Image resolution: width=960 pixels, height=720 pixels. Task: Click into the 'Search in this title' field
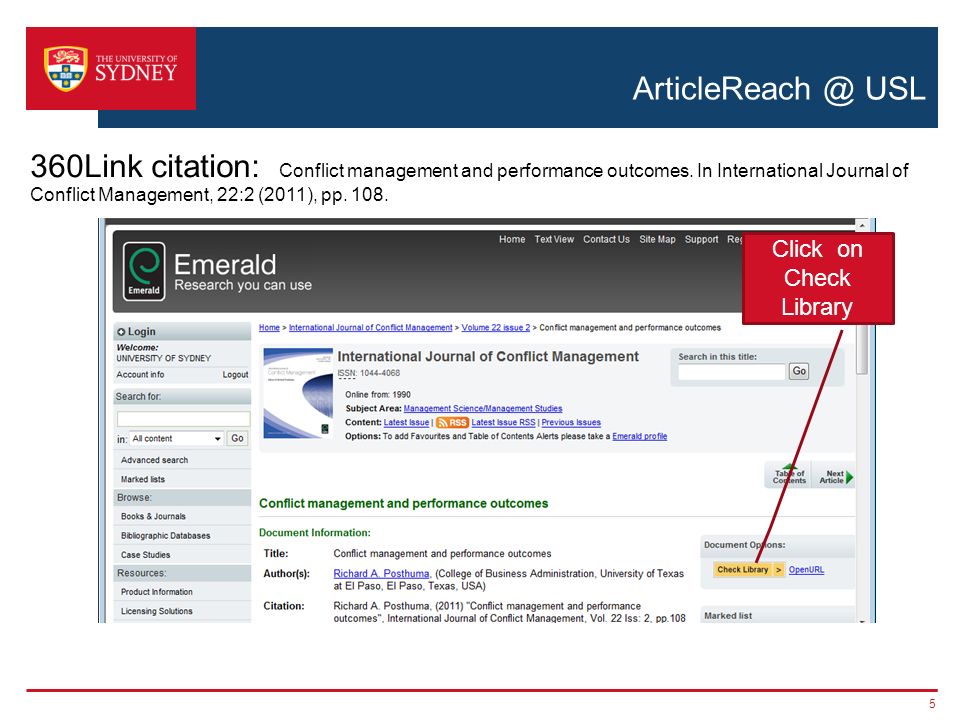pos(732,372)
